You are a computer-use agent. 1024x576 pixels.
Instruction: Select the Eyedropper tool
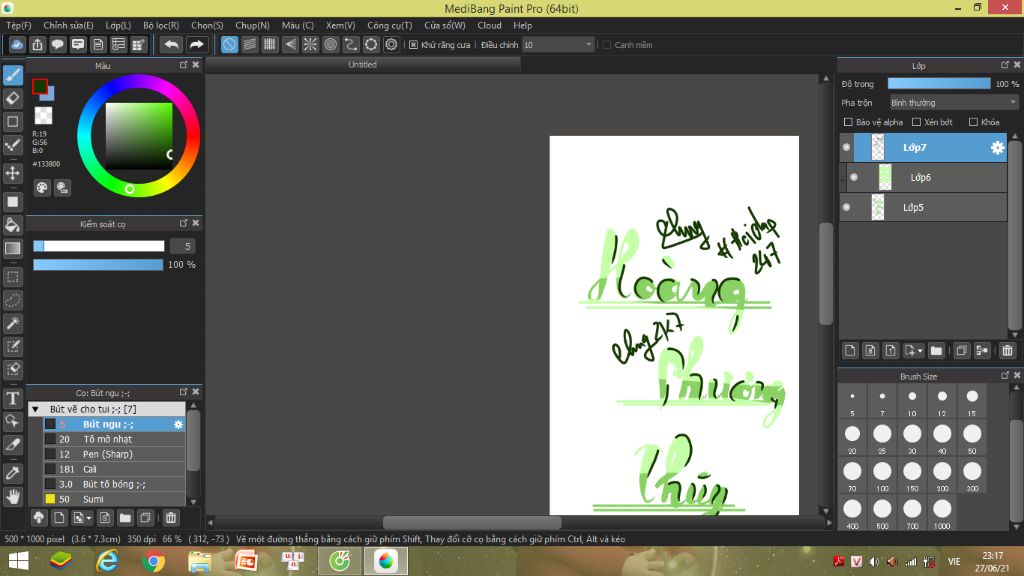coord(13,473)
